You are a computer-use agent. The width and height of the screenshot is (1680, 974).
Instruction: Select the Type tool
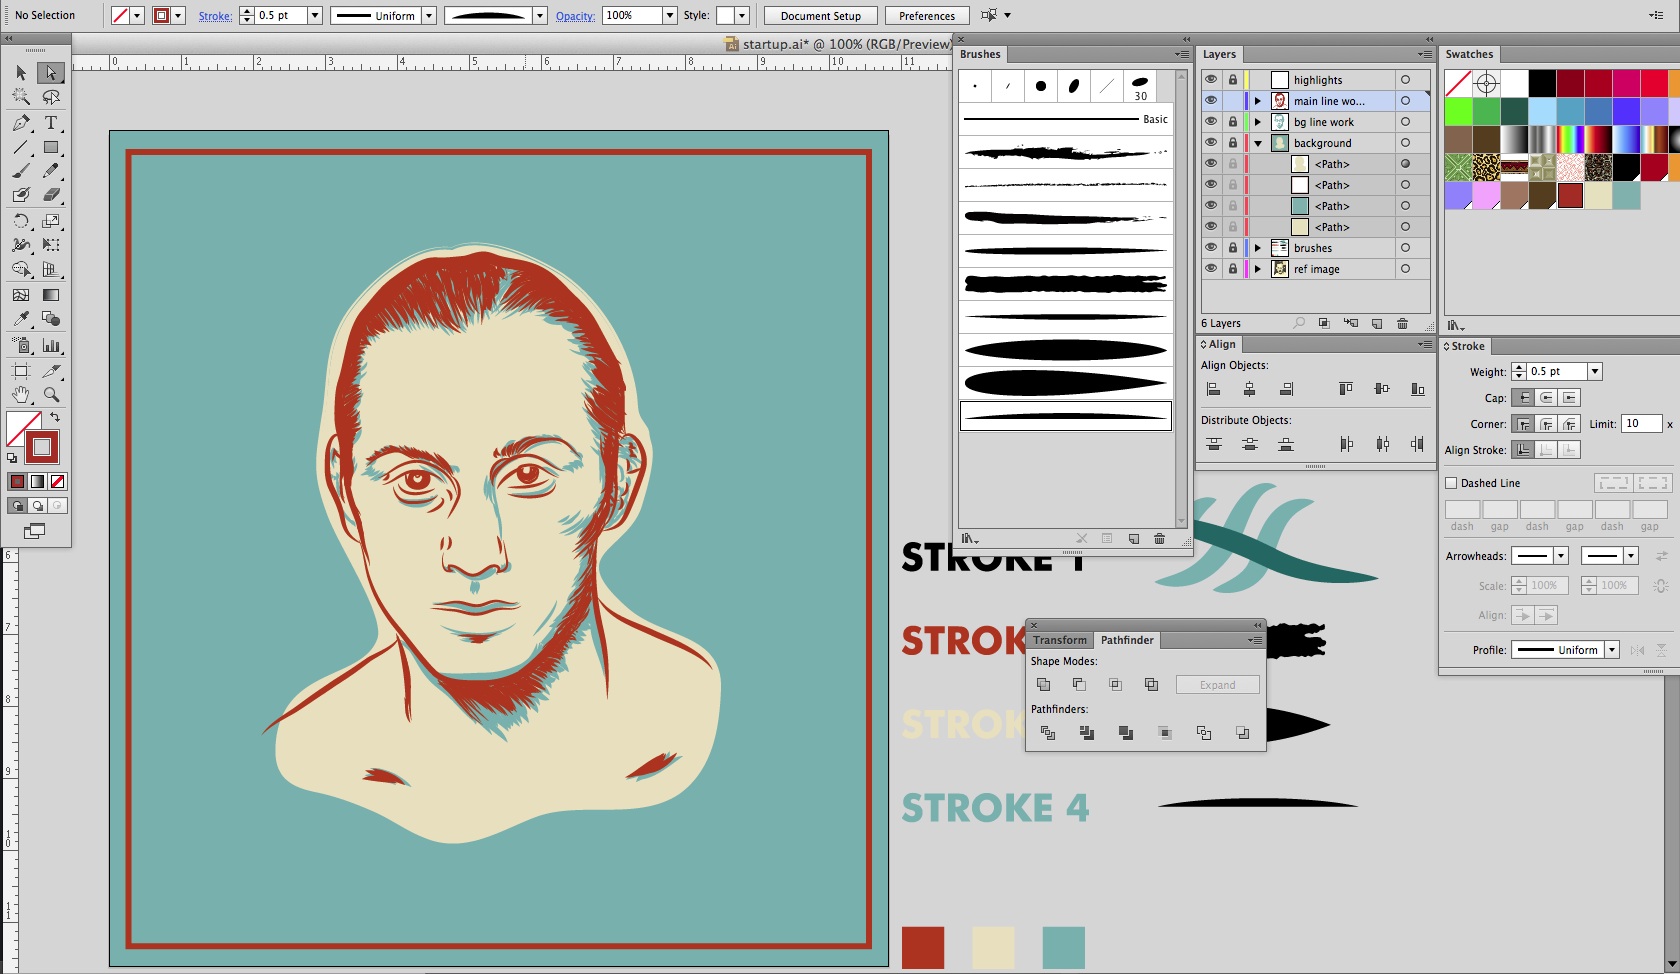coord(51,123)
